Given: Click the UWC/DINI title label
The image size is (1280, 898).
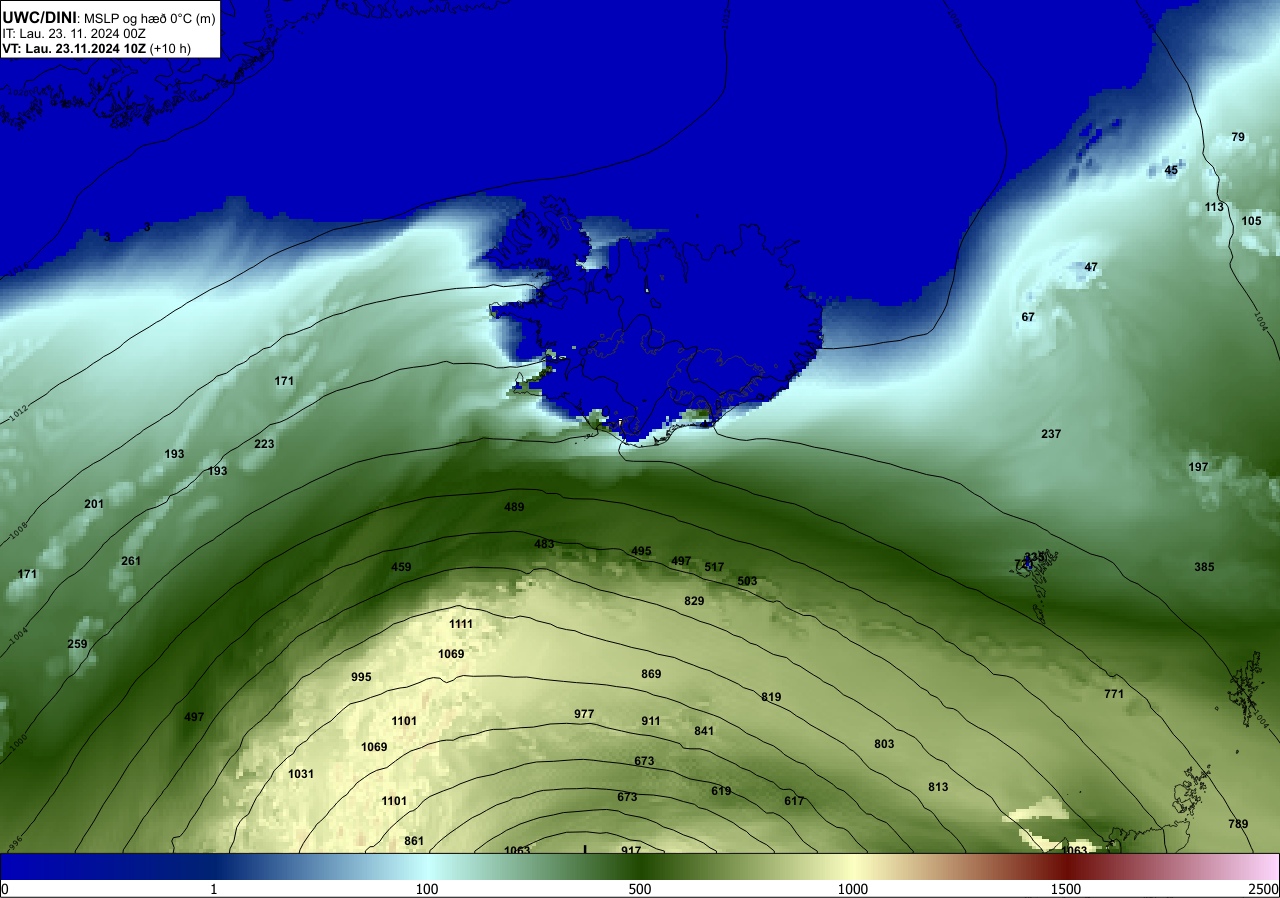Looking at the screenshot, I should pos(40,16).
